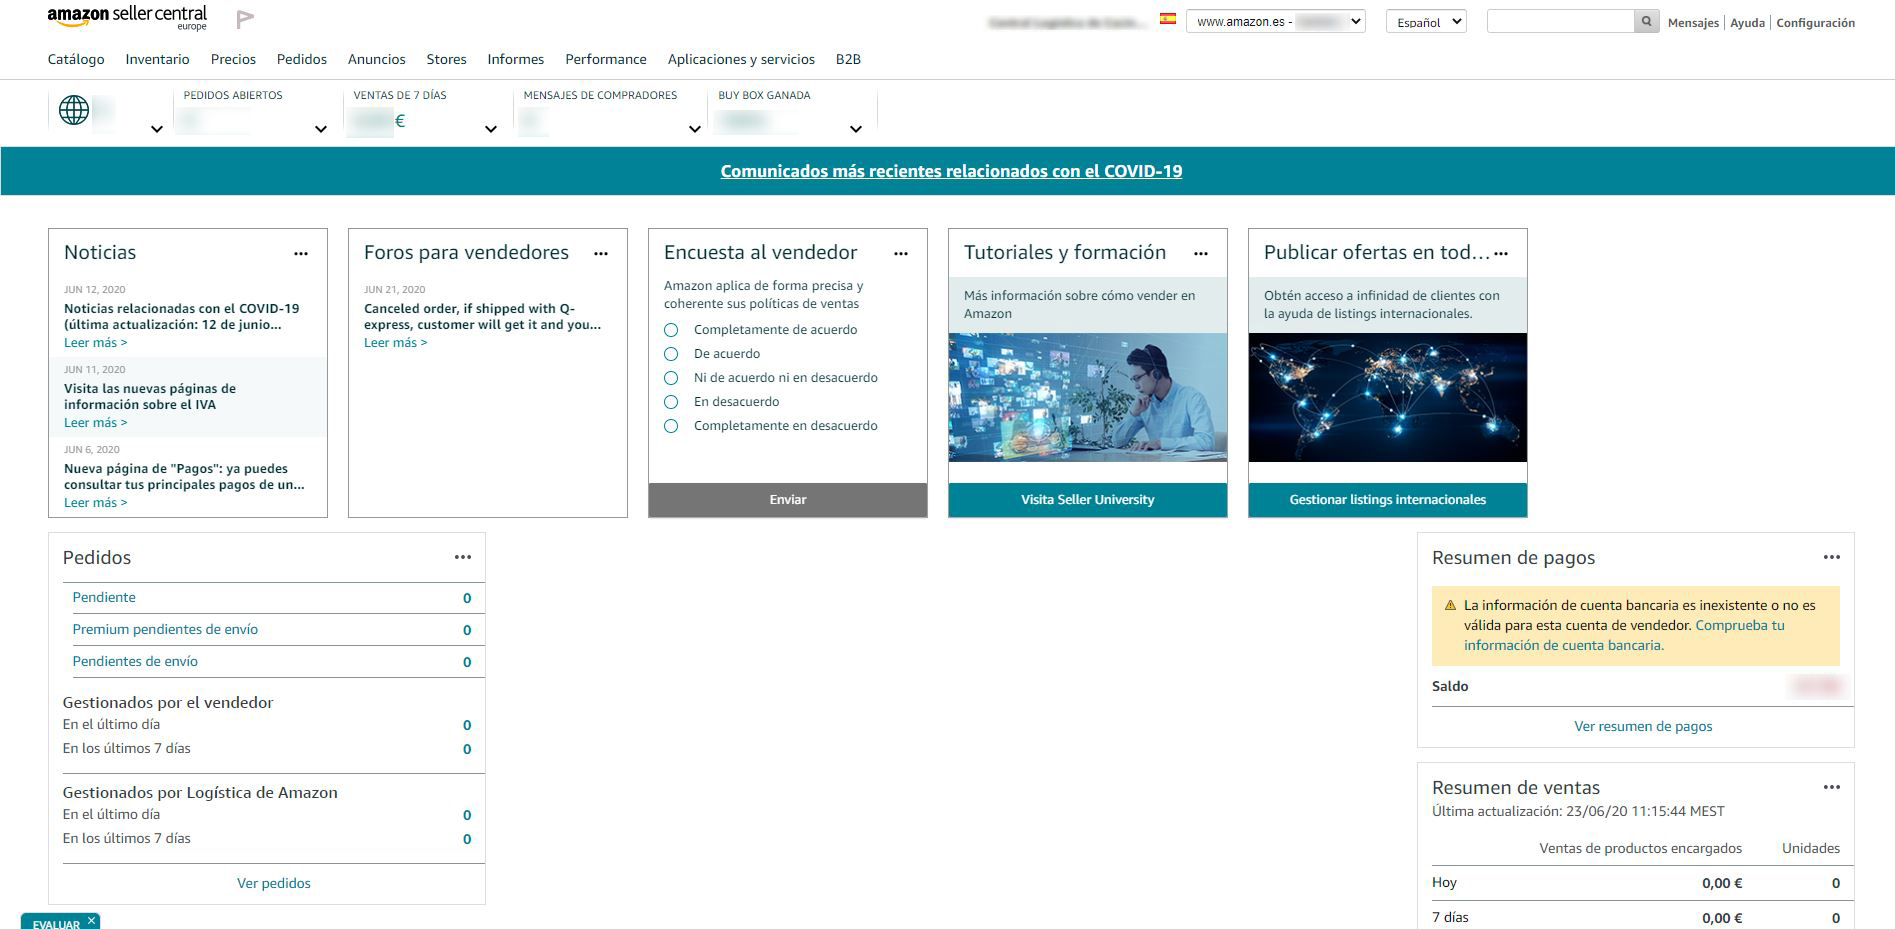Open the Catálogo menu
The height and width of the screenshot is (929, 1895).
76,59
